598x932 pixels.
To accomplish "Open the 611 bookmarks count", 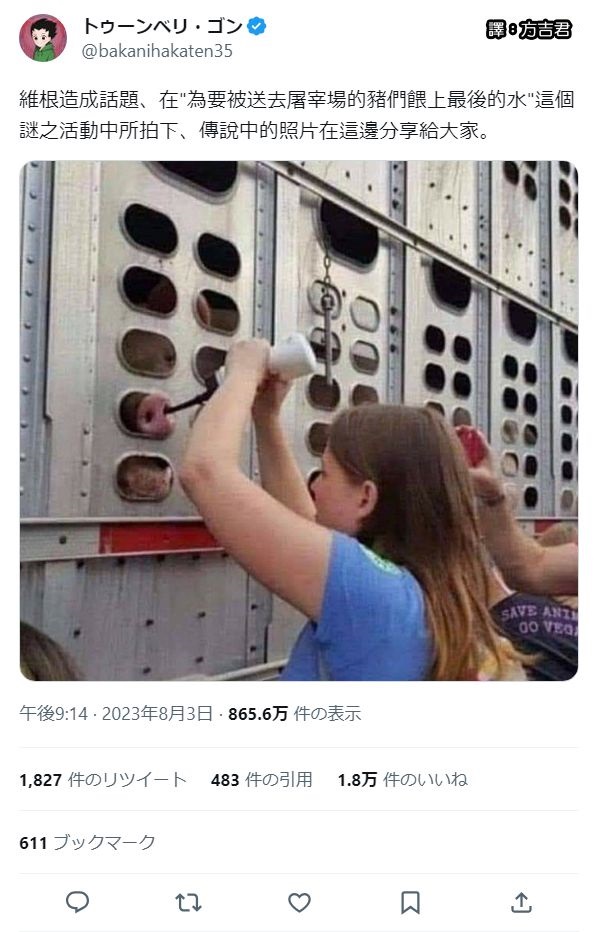I will [x=87, y=843].
